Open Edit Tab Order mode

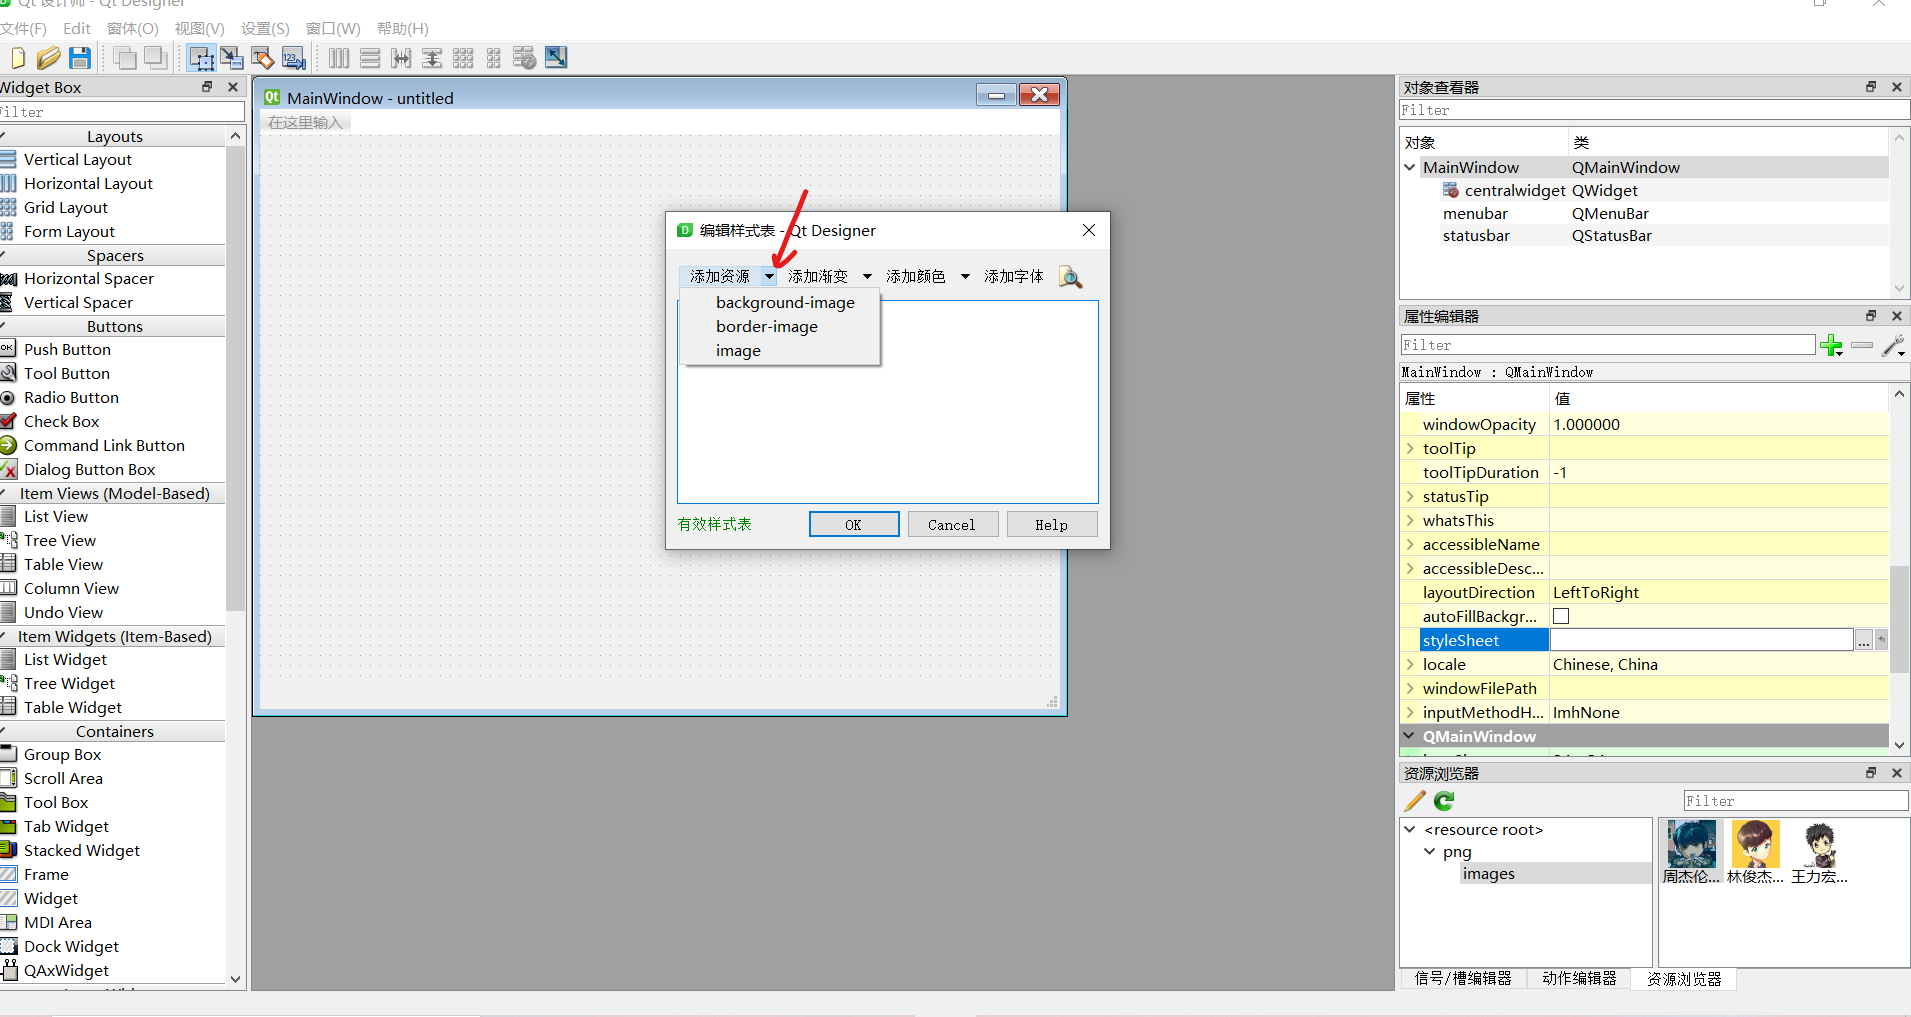294,58
